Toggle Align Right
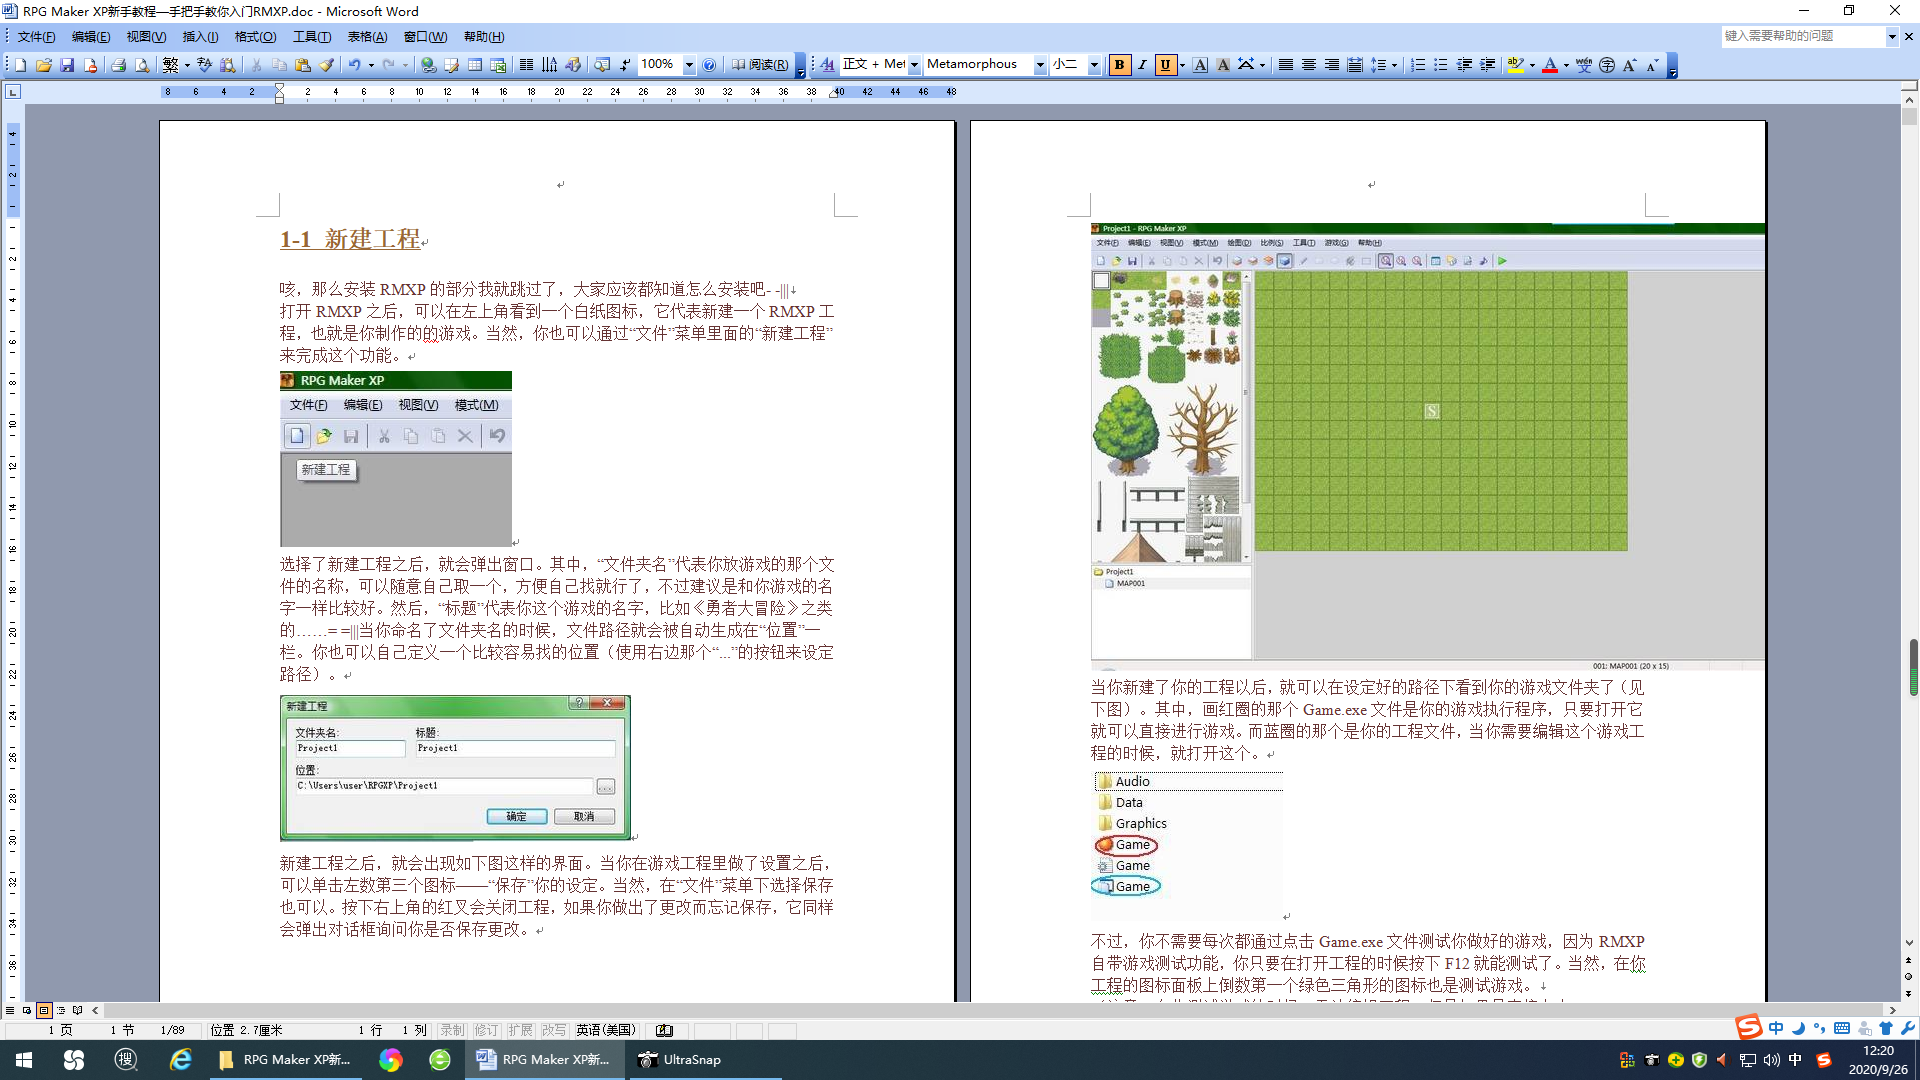Image resolution: width=1920 pixels, height=1080 pixels. tap(1331, 65)
